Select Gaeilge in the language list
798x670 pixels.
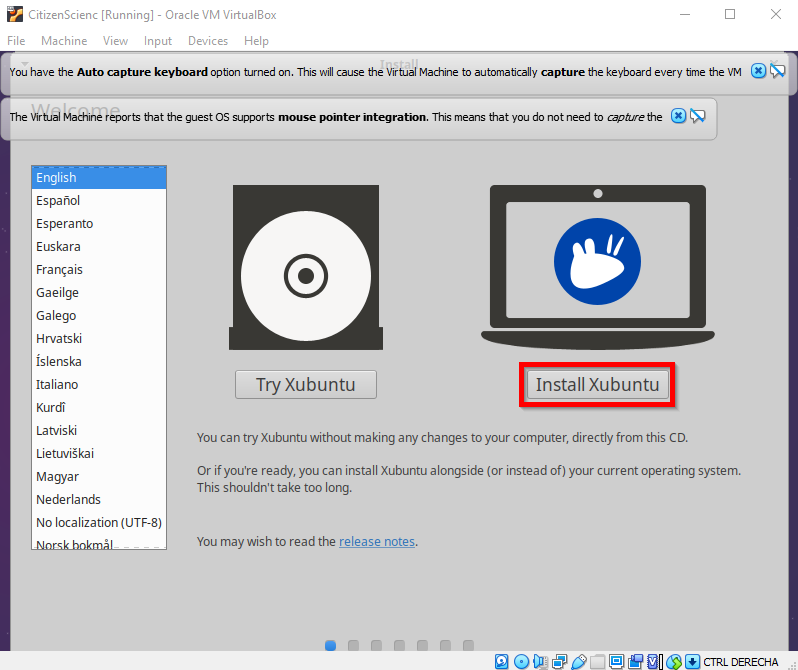[x=99, y=292]
